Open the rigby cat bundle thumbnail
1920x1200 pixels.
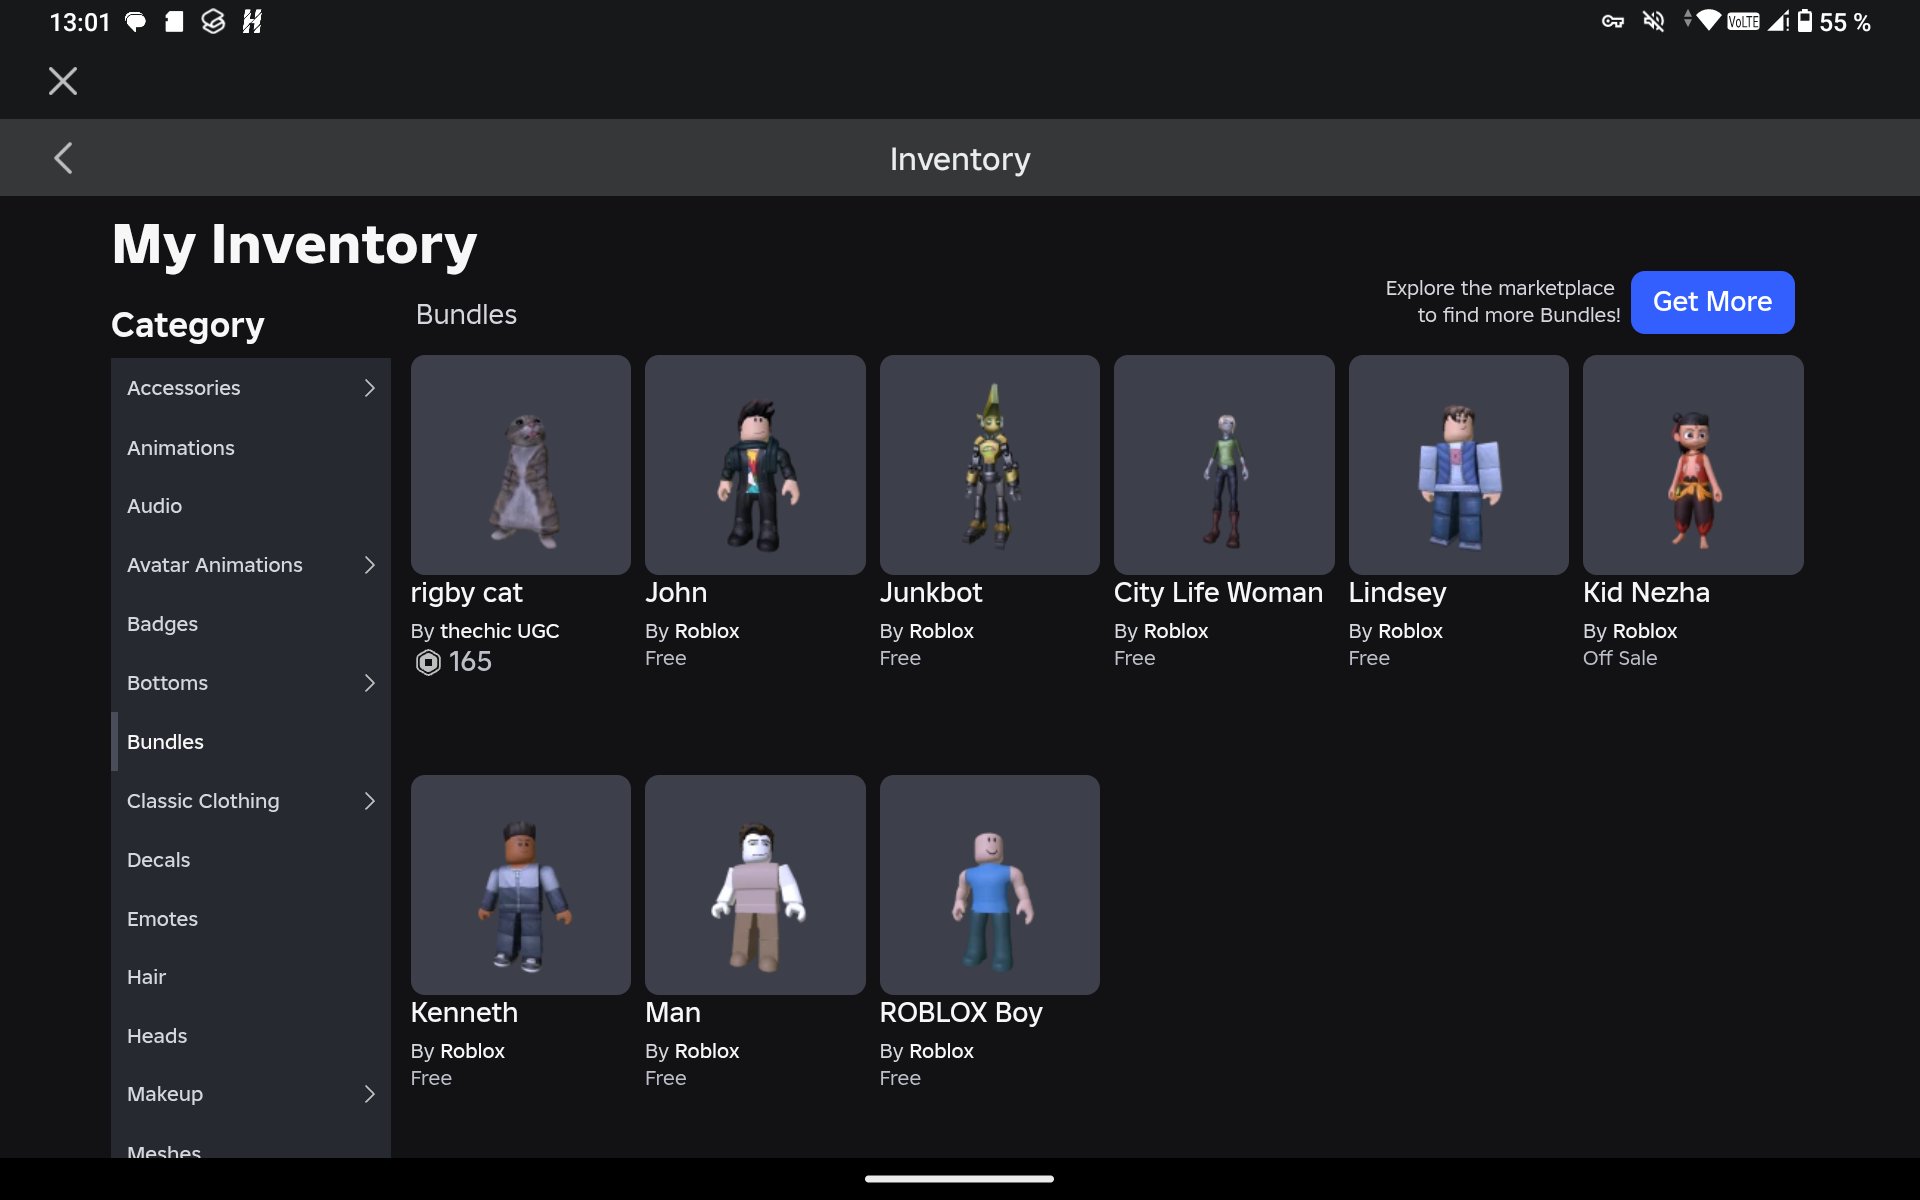pyautogui.click(x=520, y=465)
